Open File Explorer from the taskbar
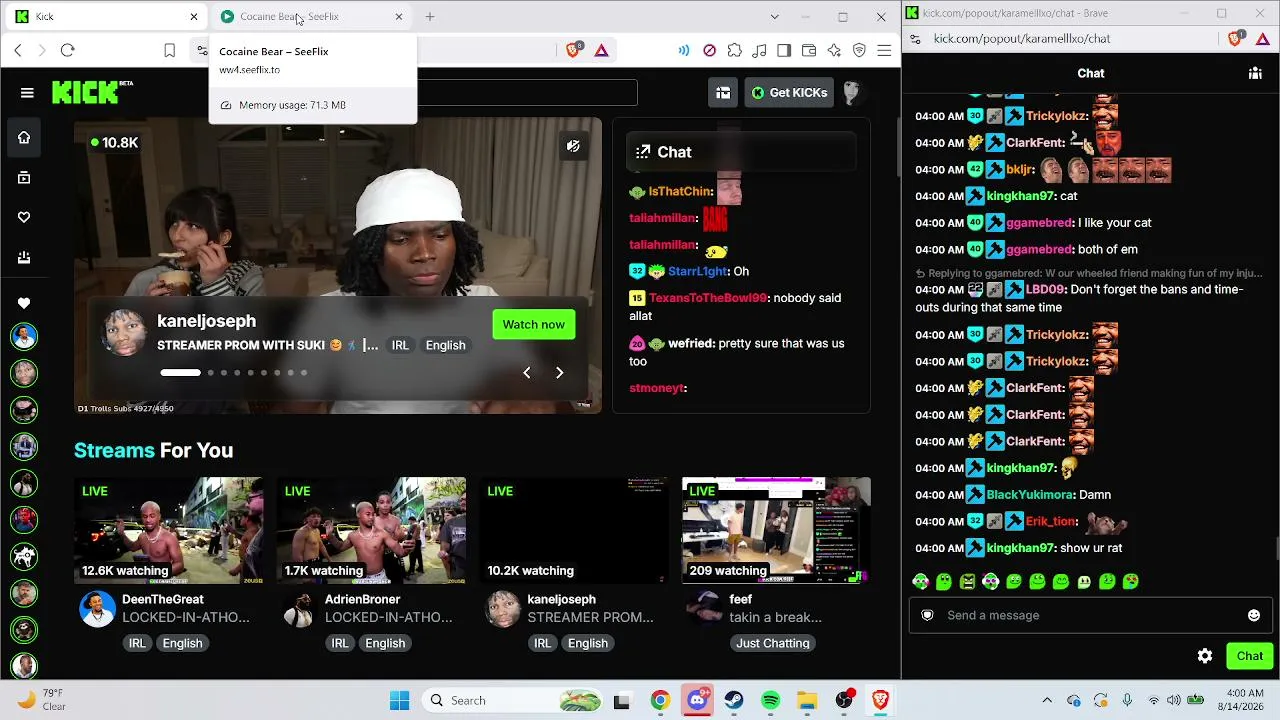Image resolution: width=1280 pixels, height=720 pixels. tap(807, 700)
